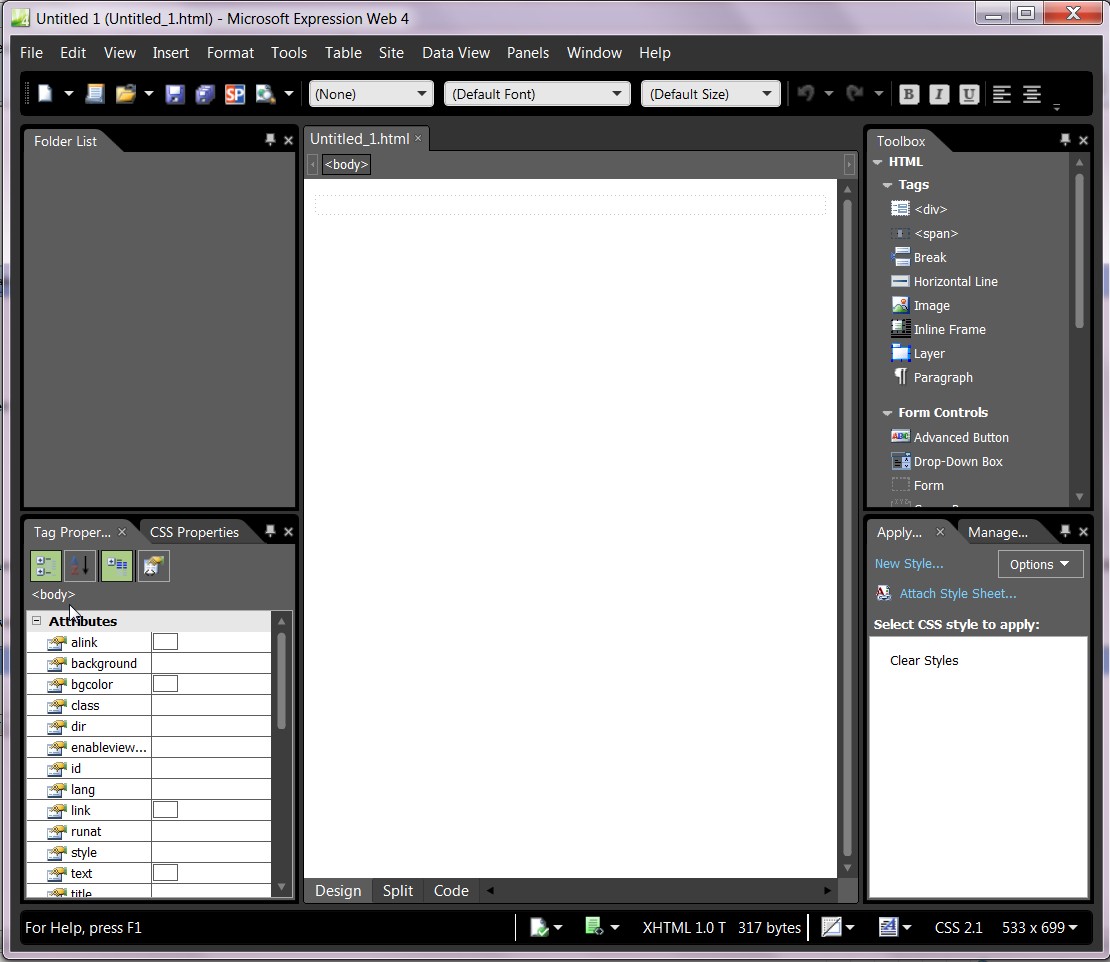Collapse the HTML section in Toolbox
The width and height of the screenshot is (1110, 962).
pos(878,162)
